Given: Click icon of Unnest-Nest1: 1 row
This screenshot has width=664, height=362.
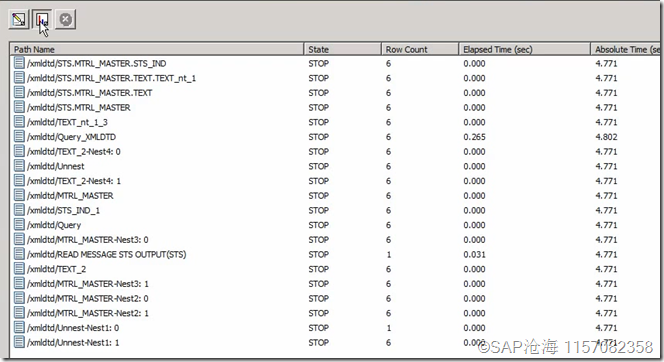Looking at the screenshot, I should pyautogui.click(x=19, y=342).
